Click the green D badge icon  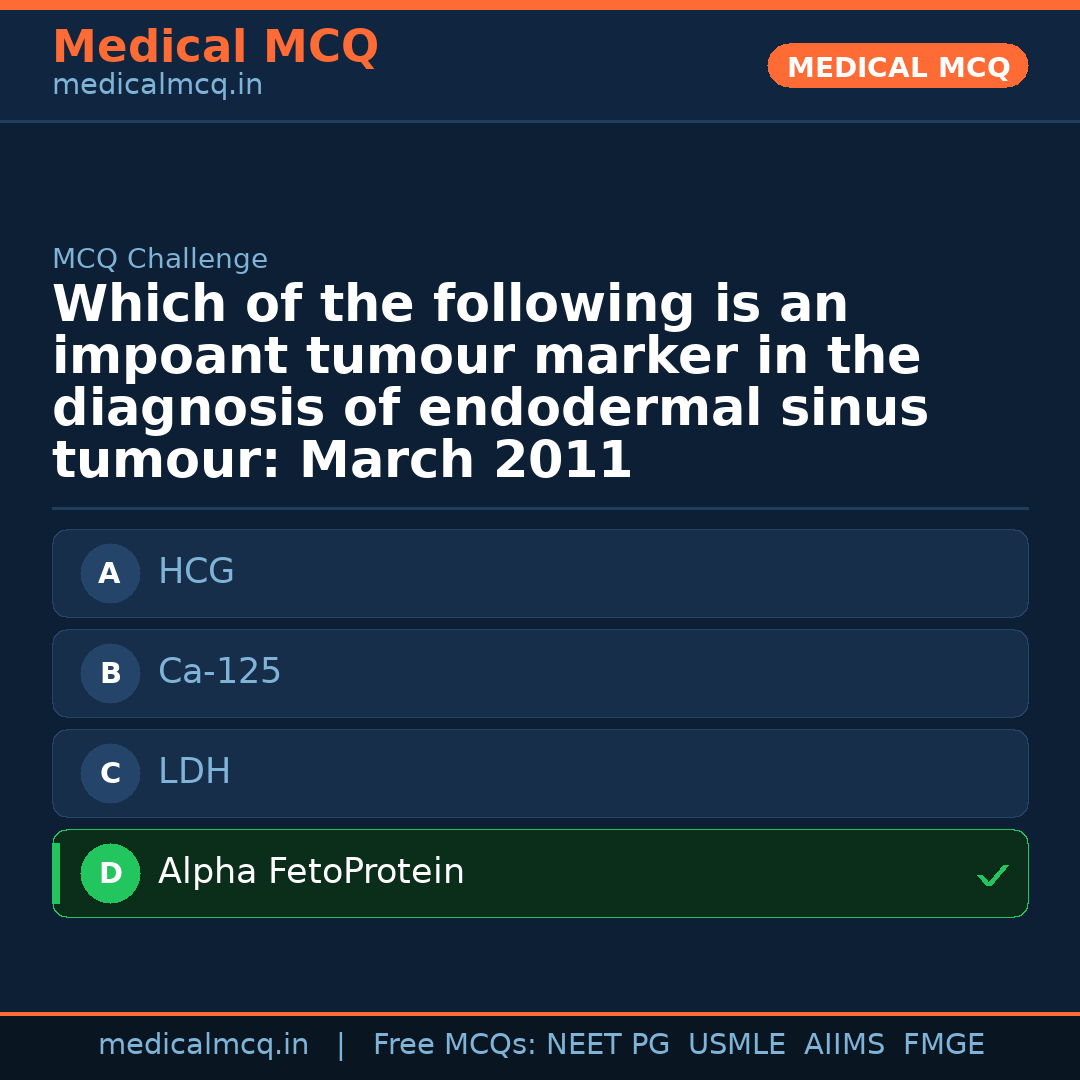coord(110,873)
